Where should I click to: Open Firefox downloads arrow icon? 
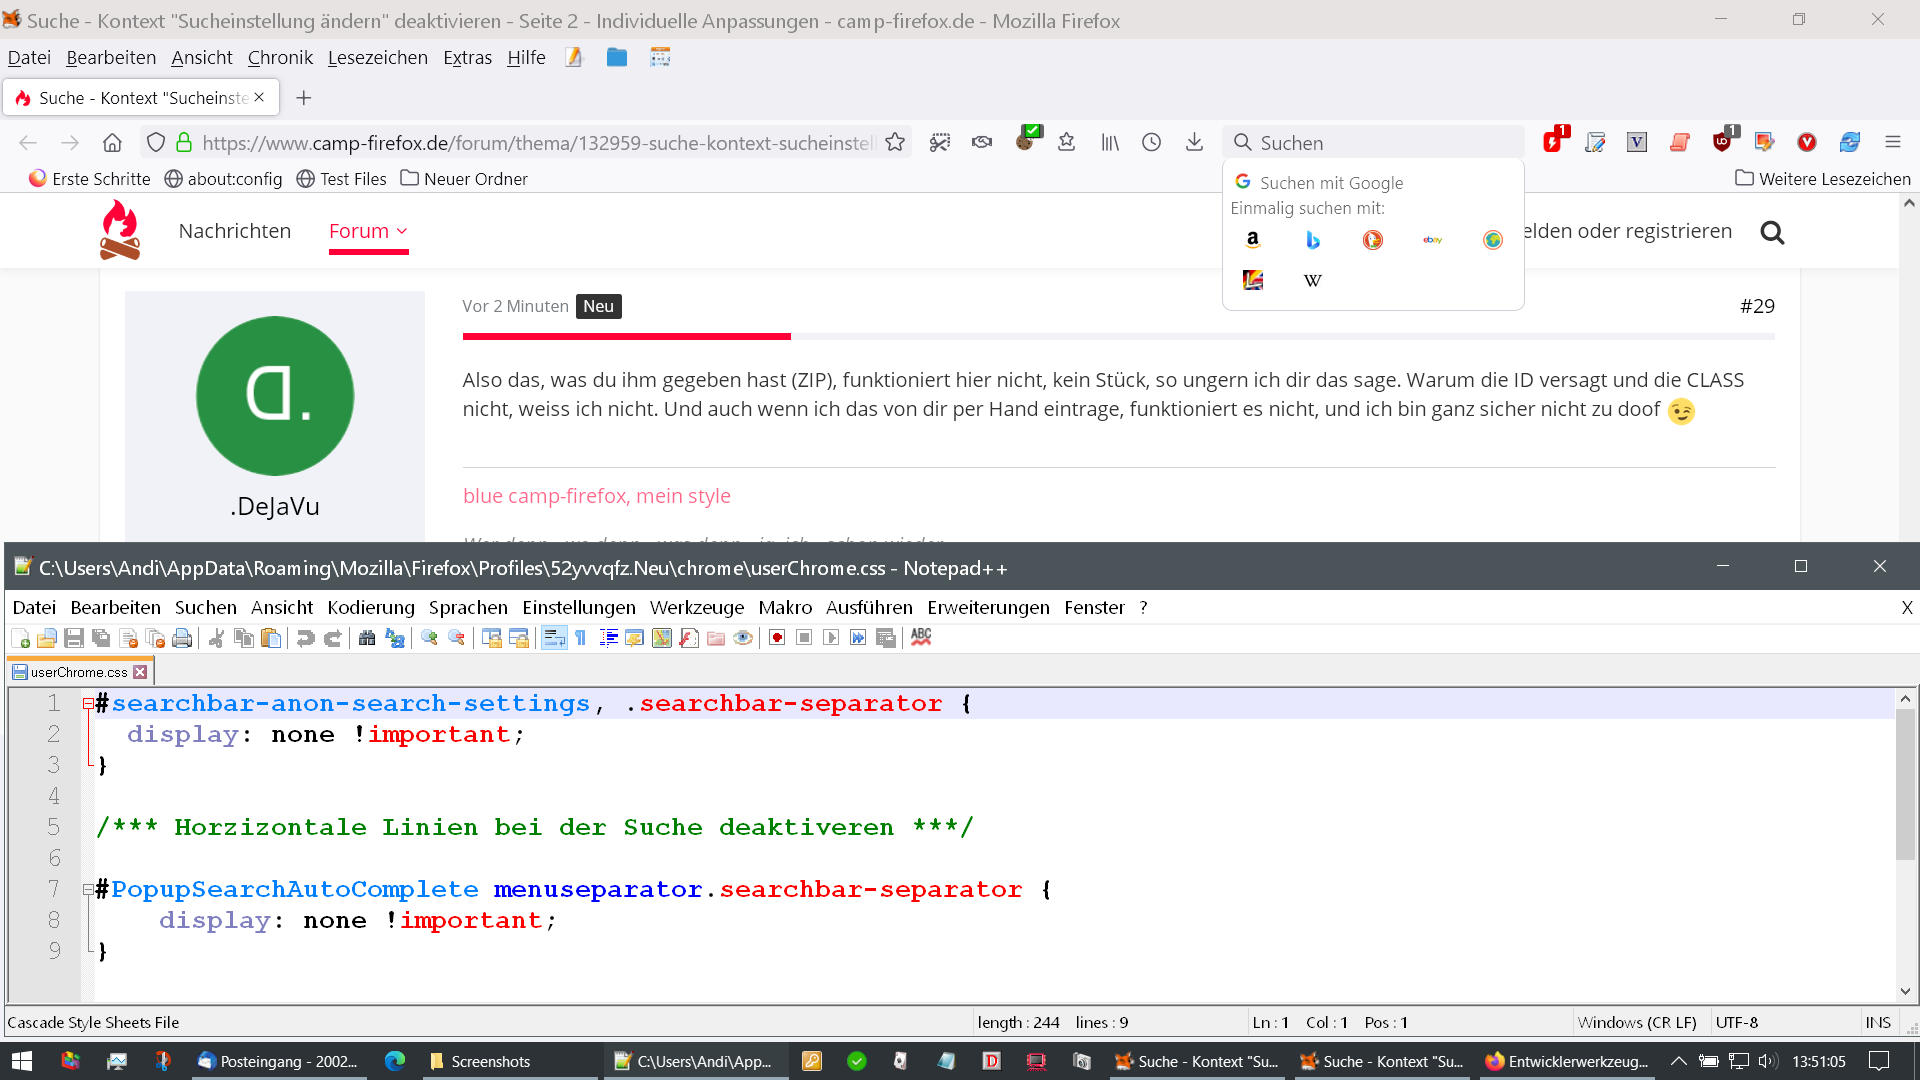point(1194,142)
